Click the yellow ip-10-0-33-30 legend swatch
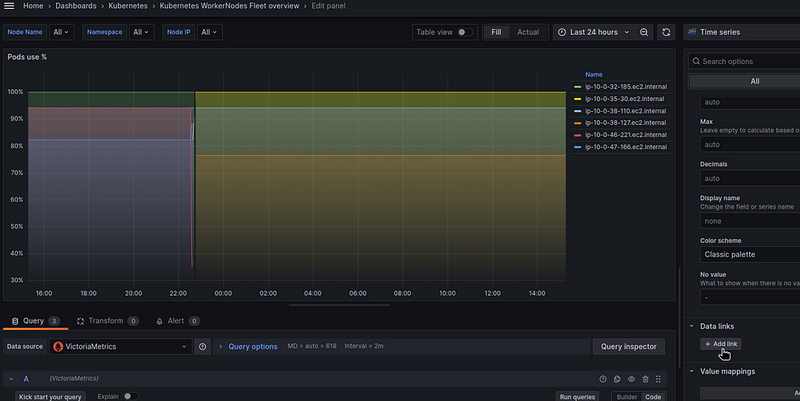Image resolution: width=800 pixels, height=401 pixels. pos(575,99)
